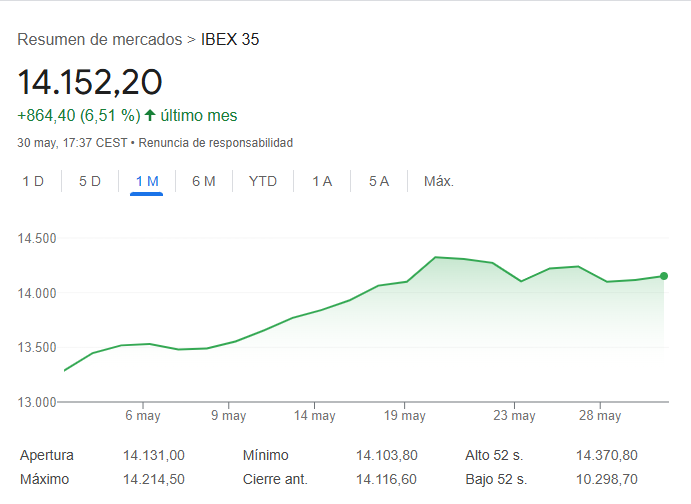Click the 14.500 y-axis label
The image size is (691, 504).
click(x=36, y=239)
